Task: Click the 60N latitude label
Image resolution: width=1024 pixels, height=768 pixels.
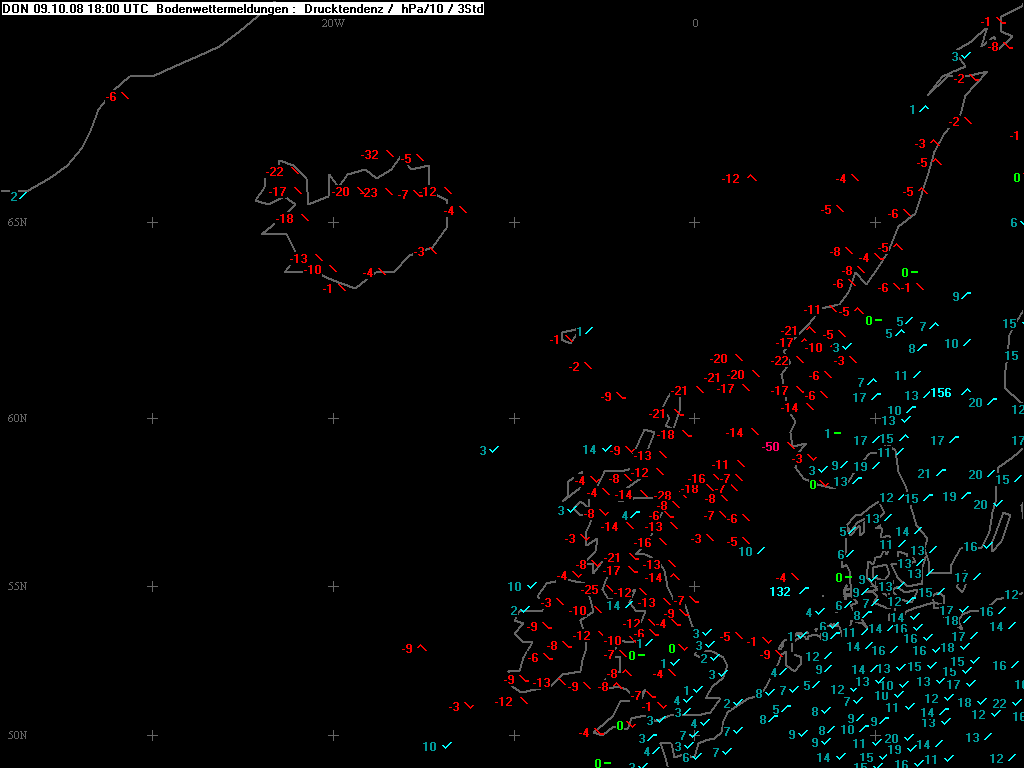Action: 17,418
